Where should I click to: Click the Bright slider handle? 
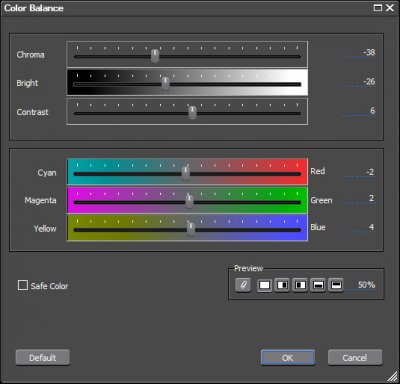tap(165, 83)
